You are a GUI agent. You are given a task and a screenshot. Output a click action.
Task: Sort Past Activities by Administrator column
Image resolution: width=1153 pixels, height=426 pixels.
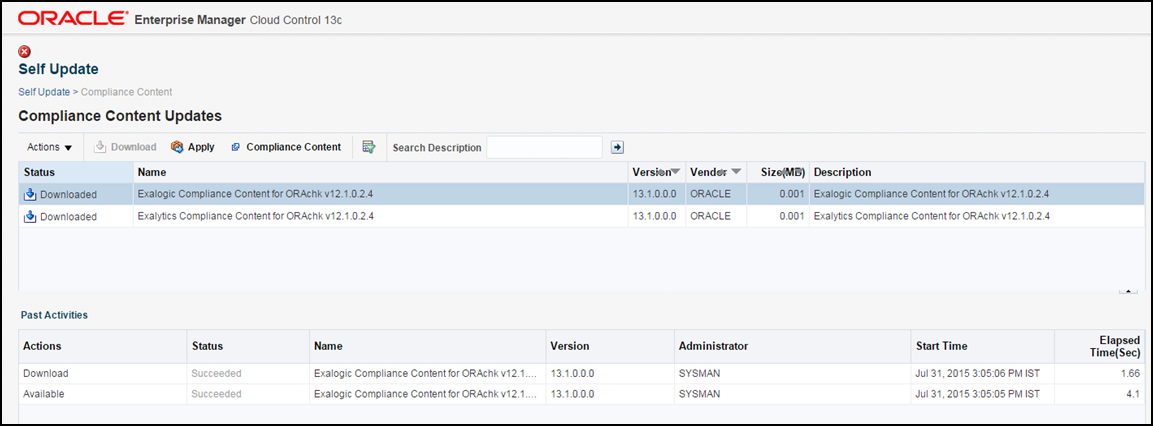(713, 346)
